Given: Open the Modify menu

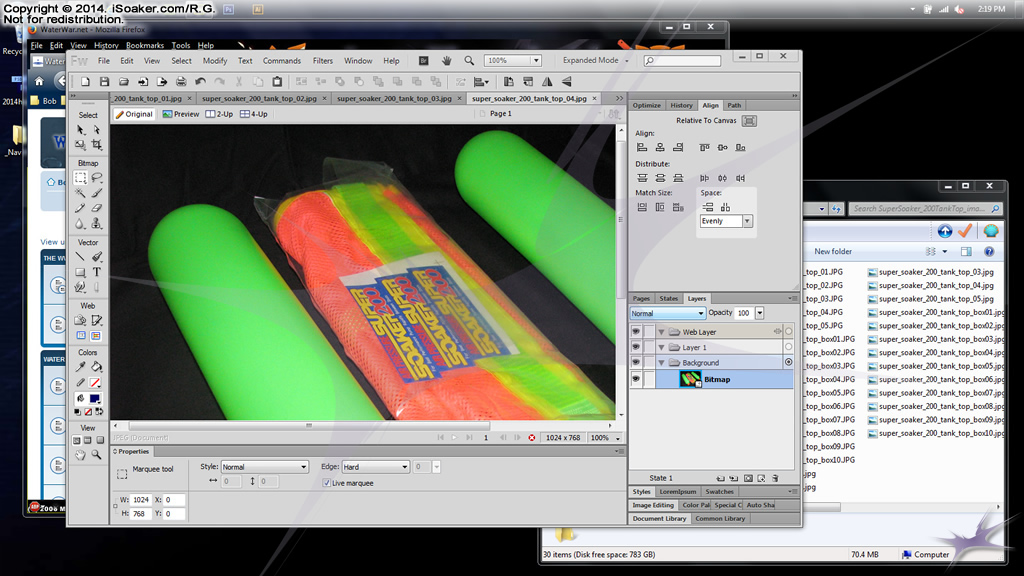Looking at the screenshot, I should [215, 61].
